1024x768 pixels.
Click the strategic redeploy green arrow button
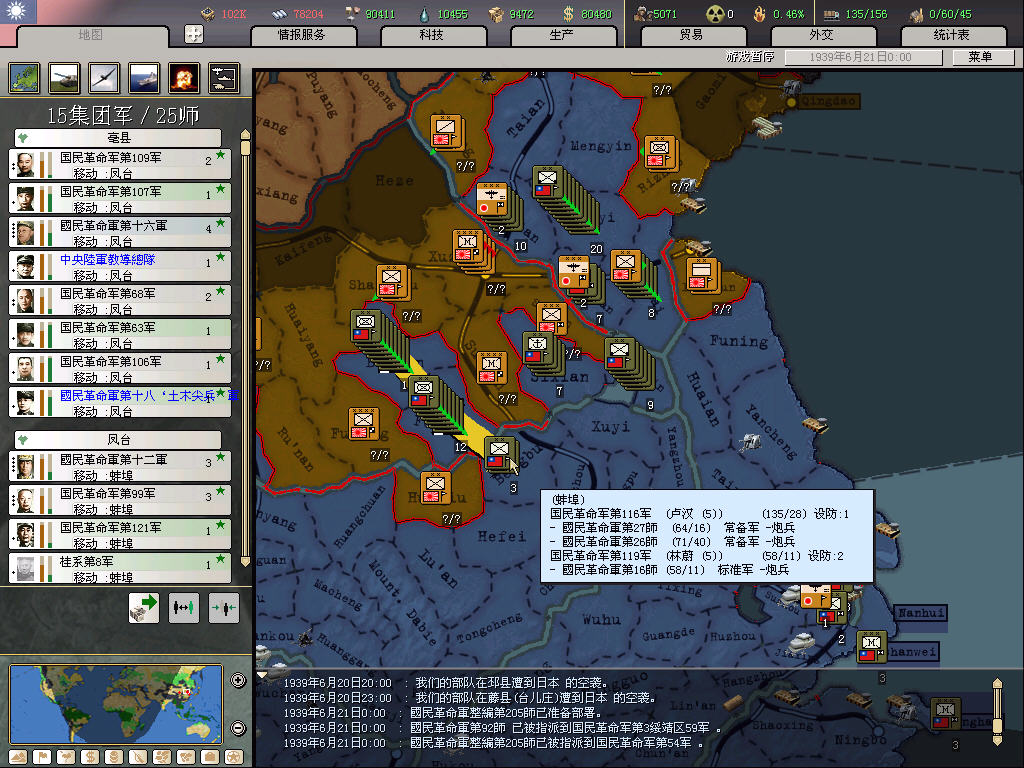click(x=144, y=607)
